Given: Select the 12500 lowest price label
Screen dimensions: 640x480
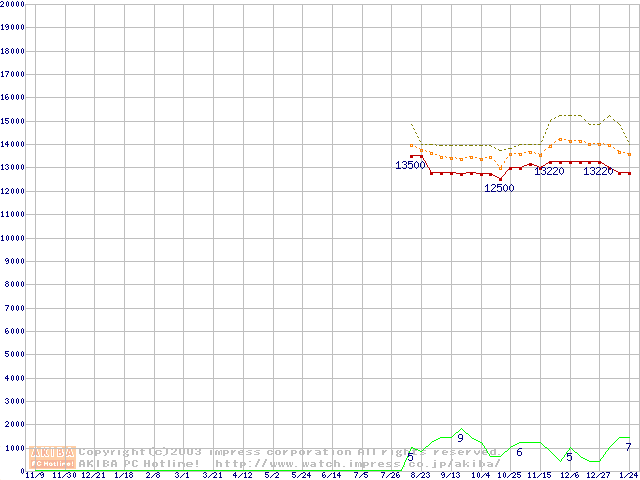Looking at the screenshot, I should tap(499, 188).
